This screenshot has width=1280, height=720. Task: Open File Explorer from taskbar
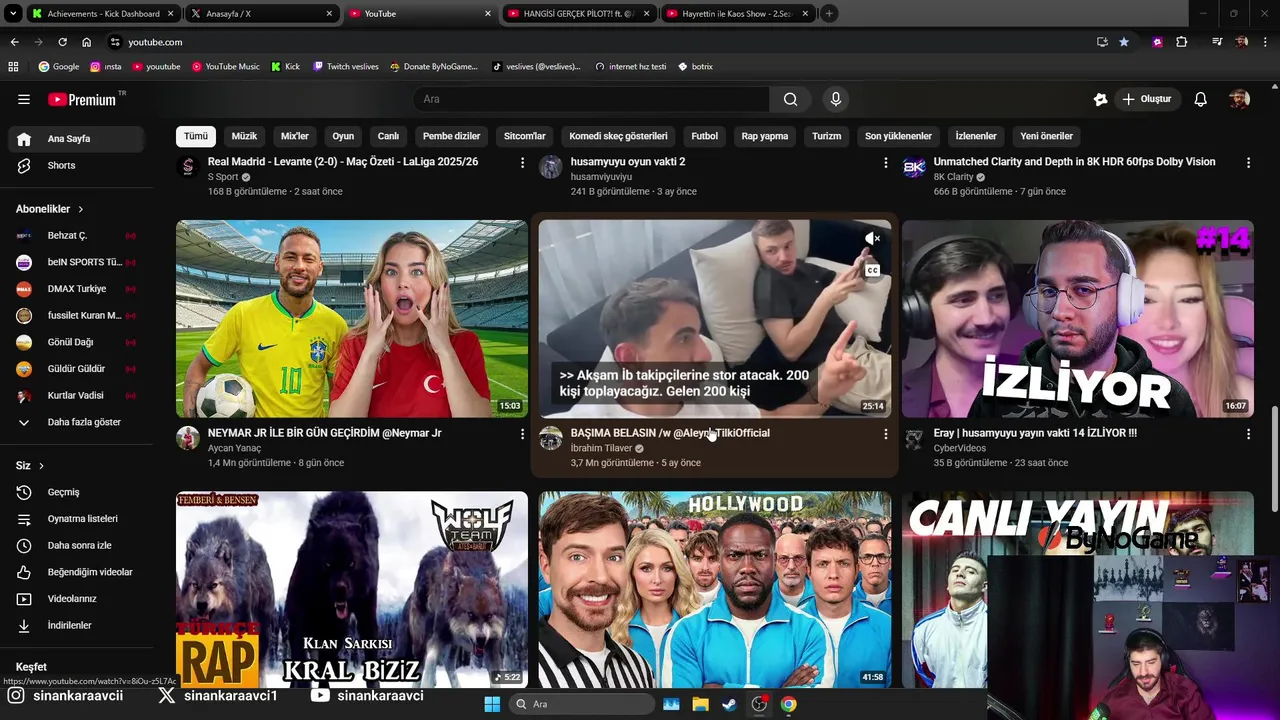tap(700, 704)
